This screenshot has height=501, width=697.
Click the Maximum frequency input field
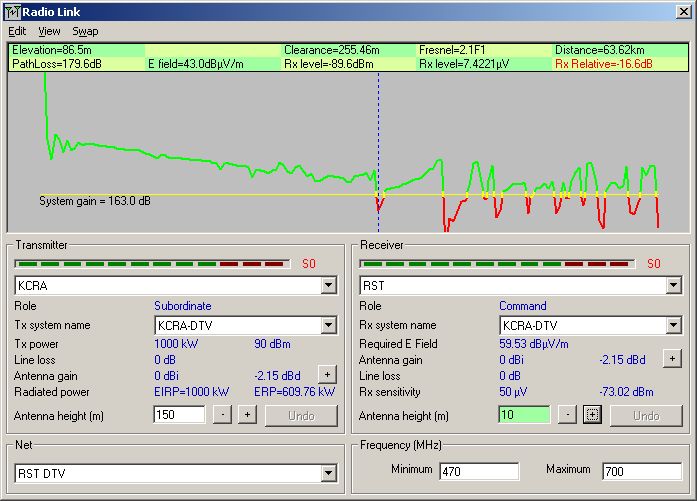click(641, 471)
